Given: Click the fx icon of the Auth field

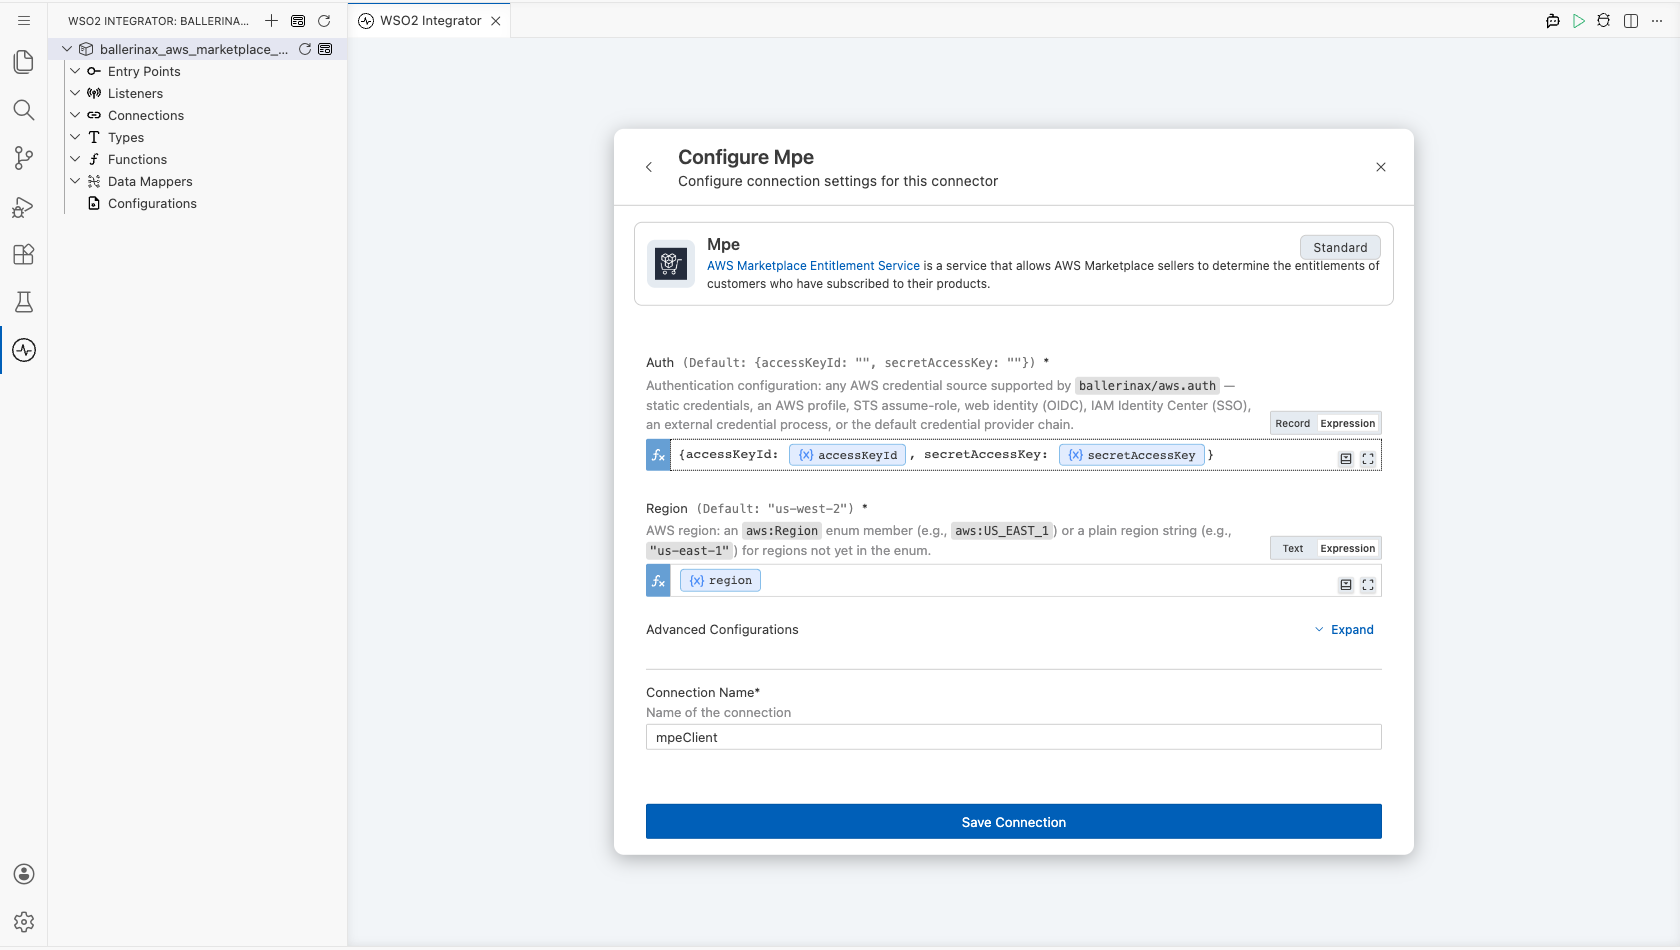Looking at the screenshot, I should pyautogui.click(x=658, y=455).
